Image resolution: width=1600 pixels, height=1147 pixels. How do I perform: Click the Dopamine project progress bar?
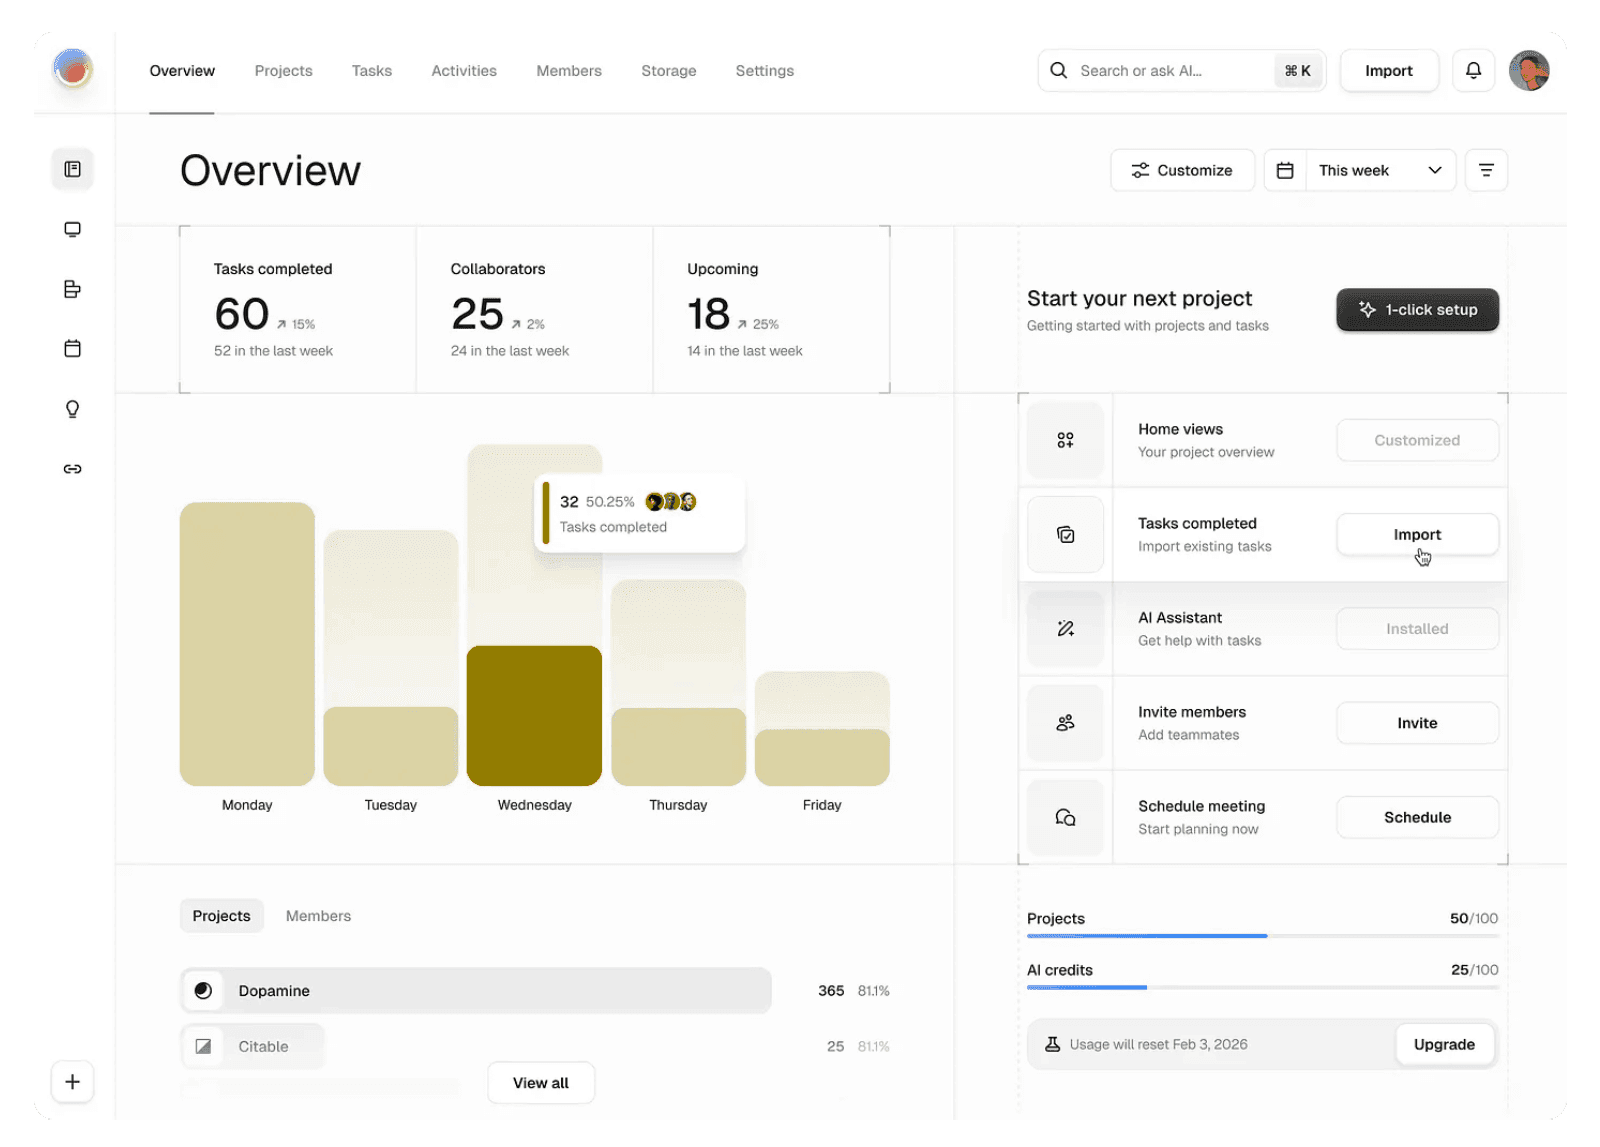coord(475,990)
